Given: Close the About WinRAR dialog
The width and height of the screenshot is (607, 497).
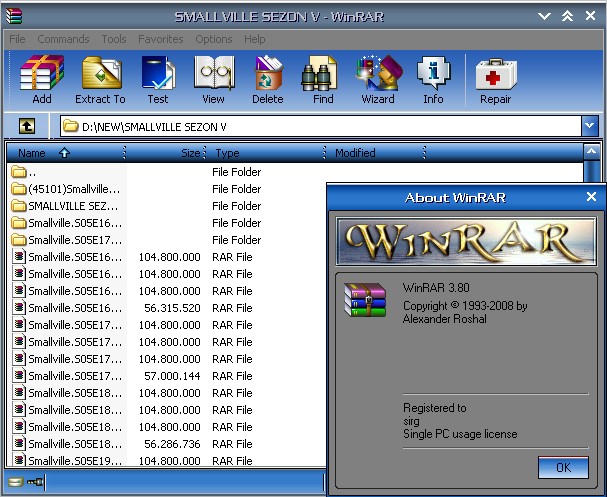Looking at the screenshot, I should (591, 197).
